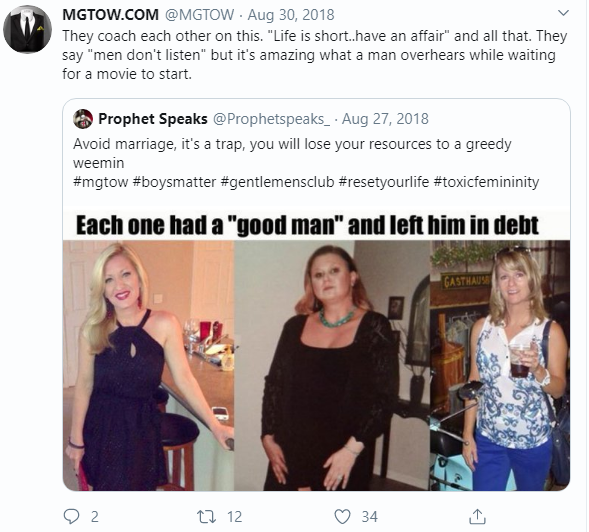Open the #mgtow hashtag
This screenshot has height=532, width=589.
pos(101,182)
